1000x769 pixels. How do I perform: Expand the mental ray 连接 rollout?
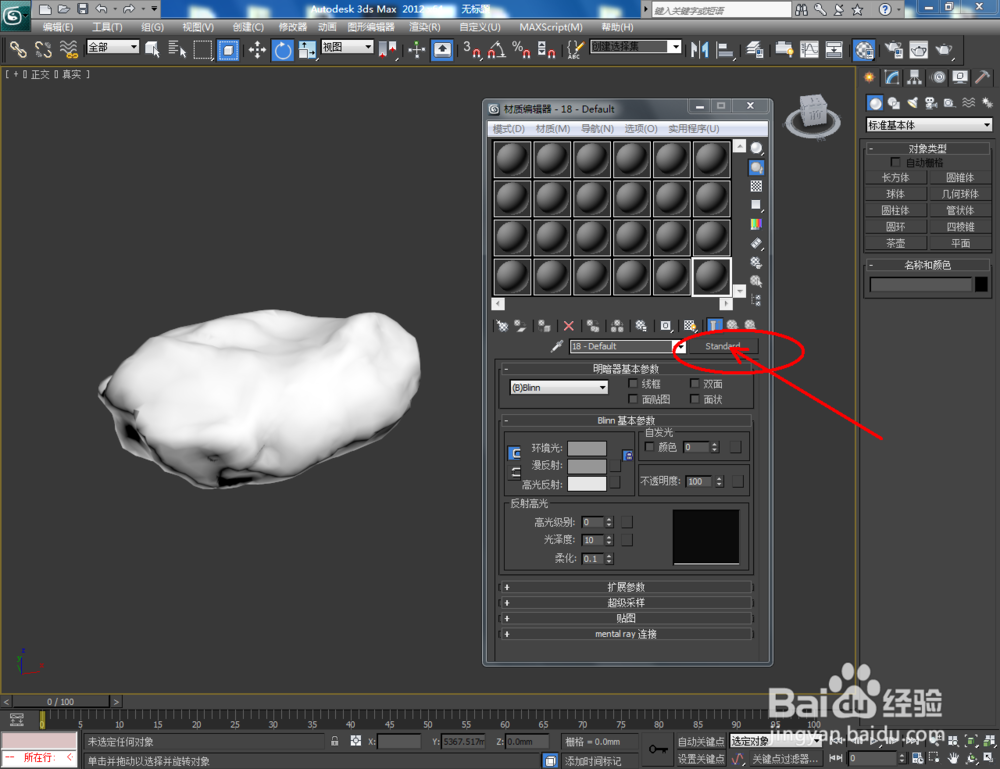626,634
